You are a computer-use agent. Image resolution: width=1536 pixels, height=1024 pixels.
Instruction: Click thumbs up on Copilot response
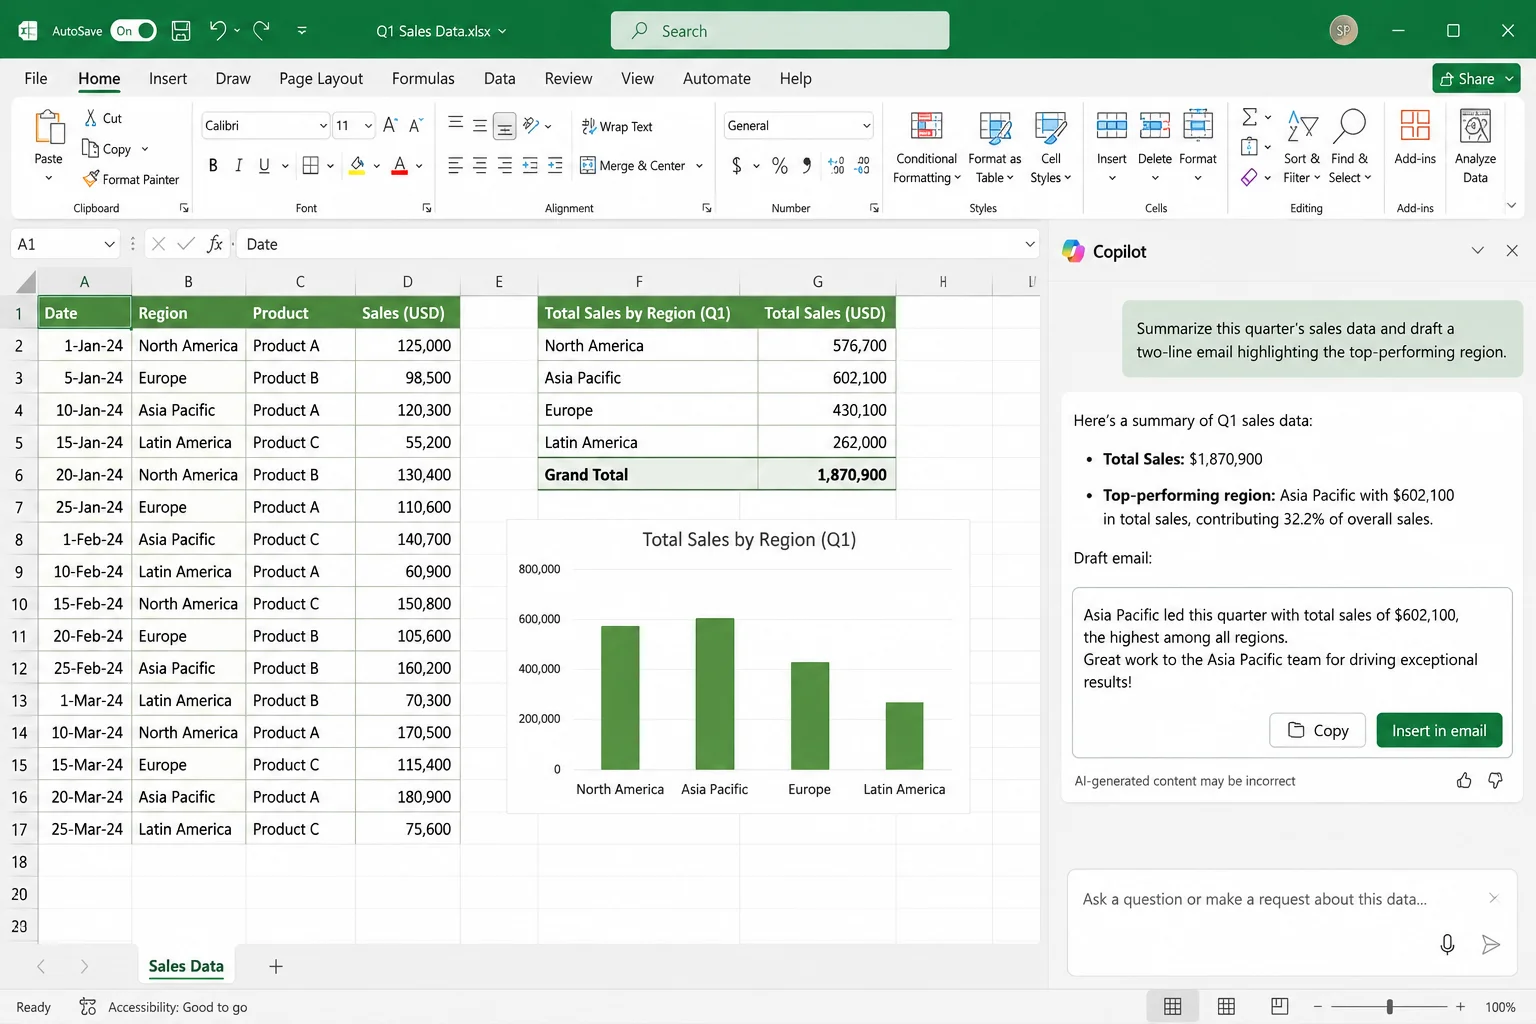click(x=1464, y=780)
